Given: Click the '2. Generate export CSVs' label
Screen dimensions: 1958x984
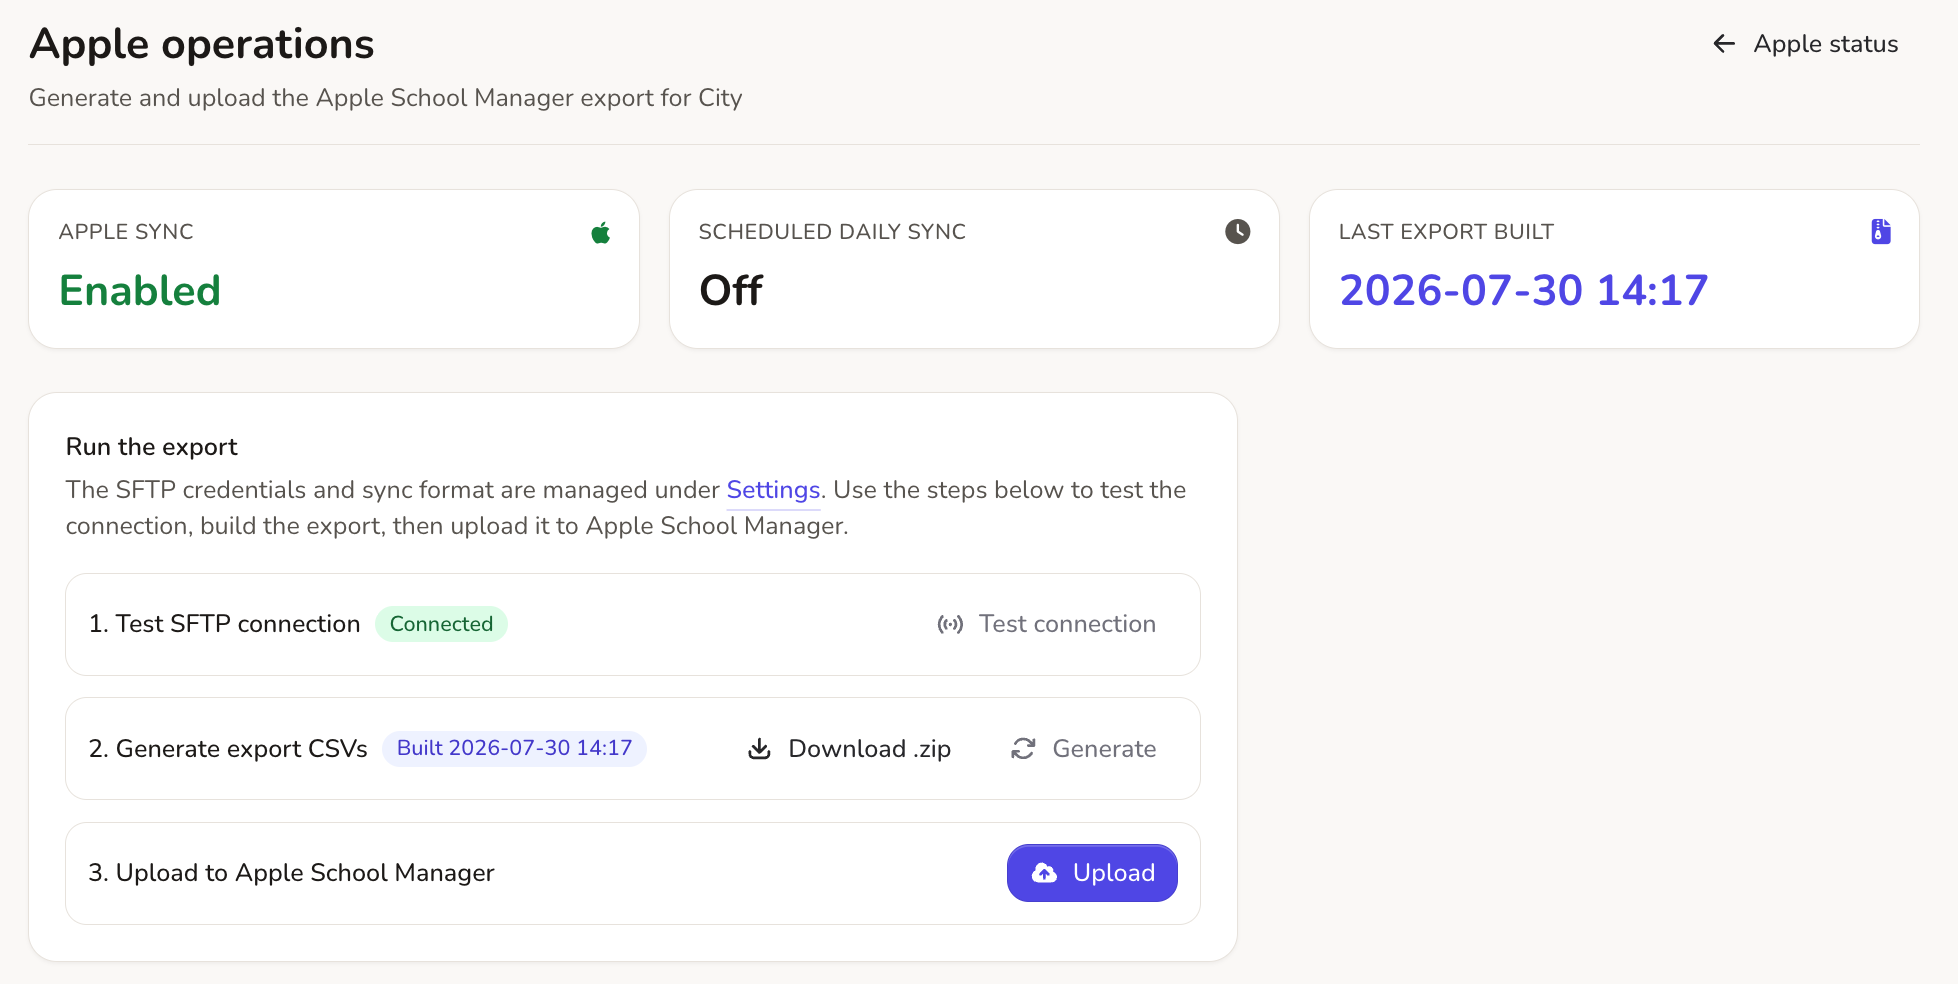Looking at the screenshot, I should [228, 749].
